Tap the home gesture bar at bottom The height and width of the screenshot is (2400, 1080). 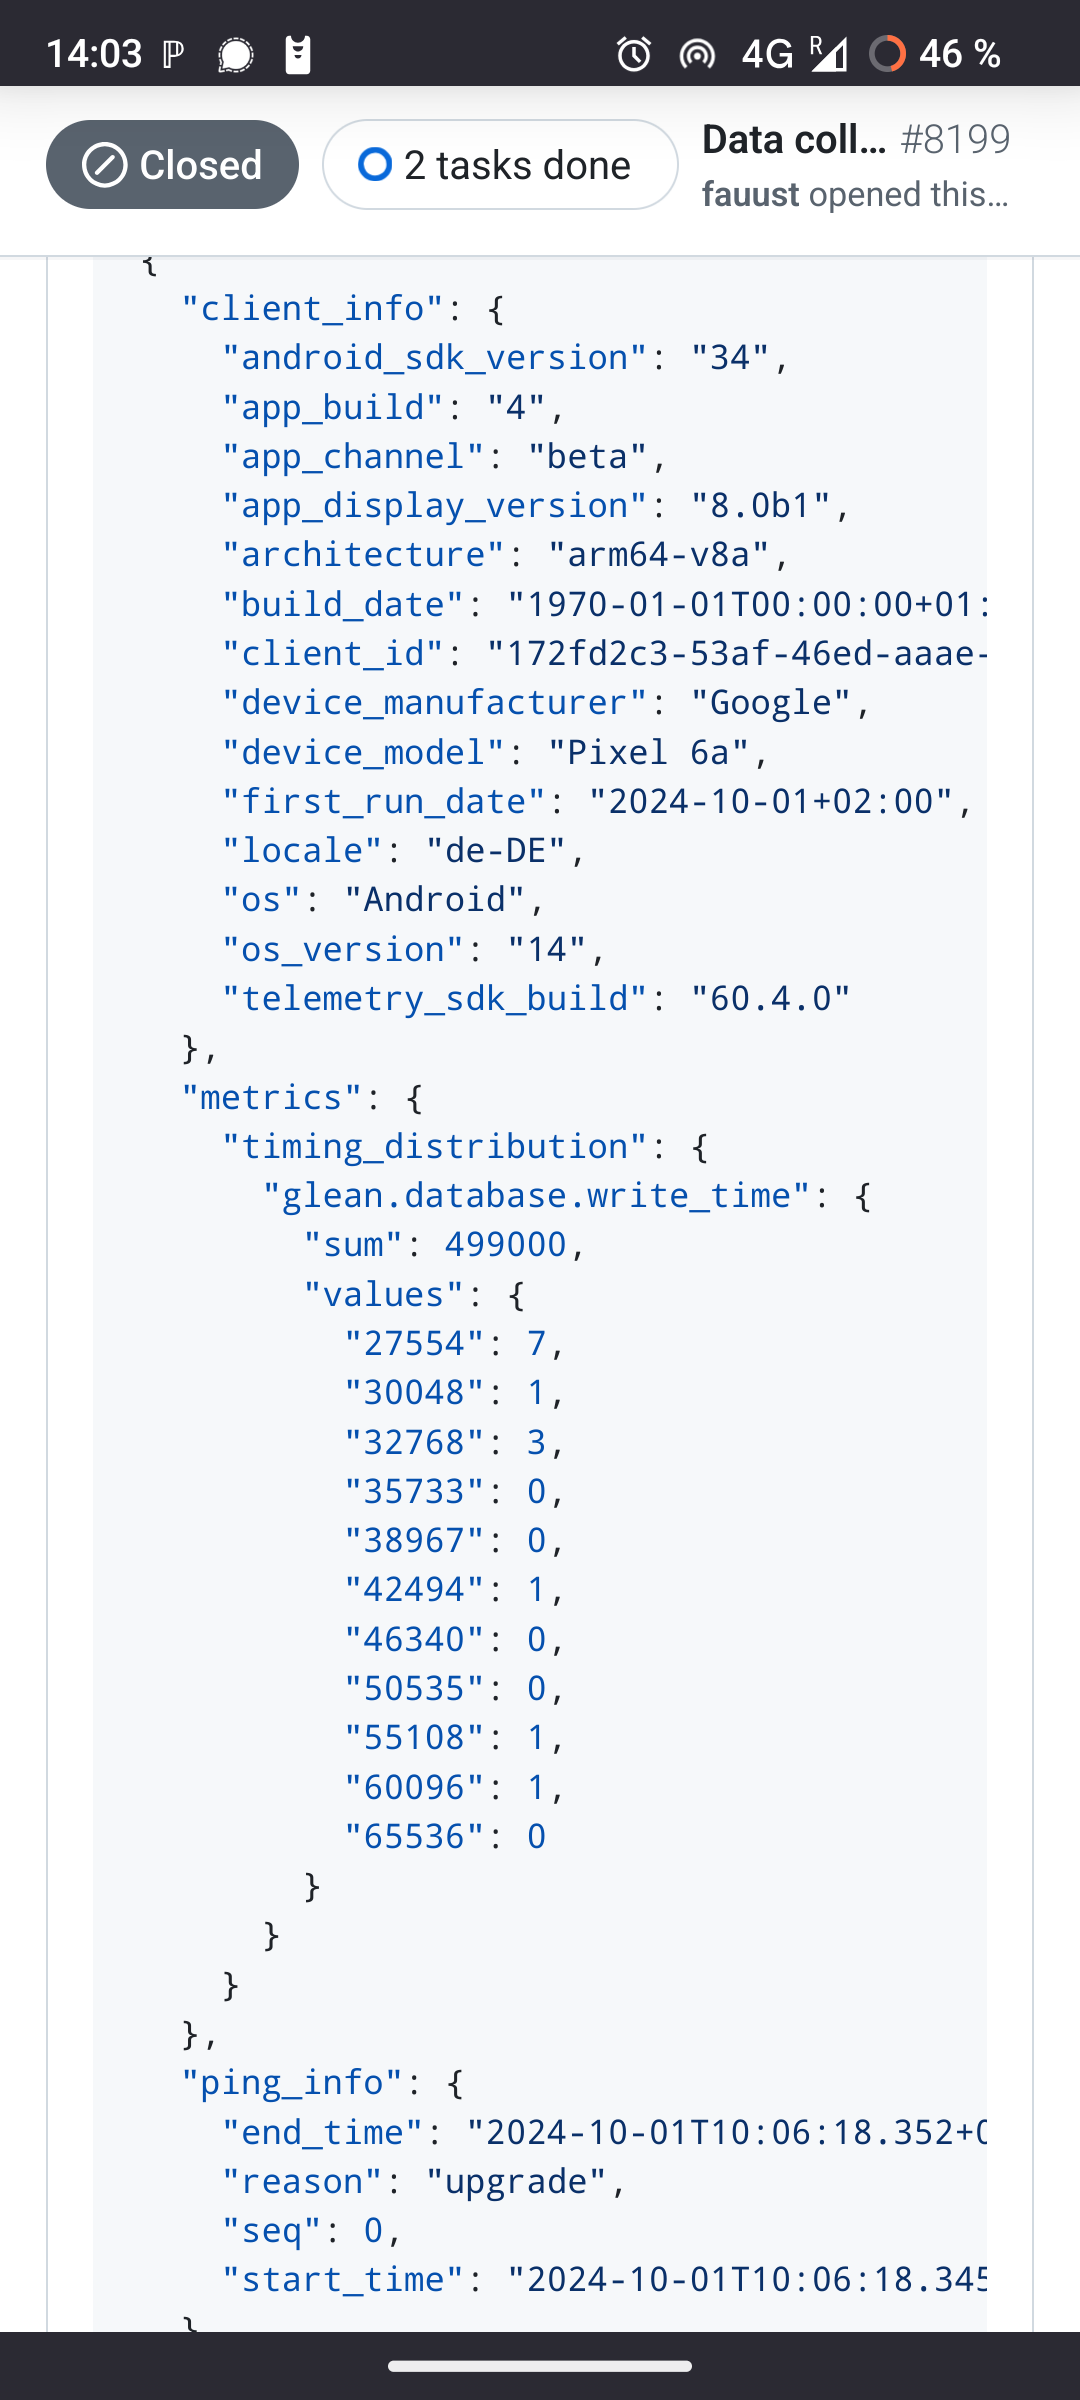(540, 2366)
